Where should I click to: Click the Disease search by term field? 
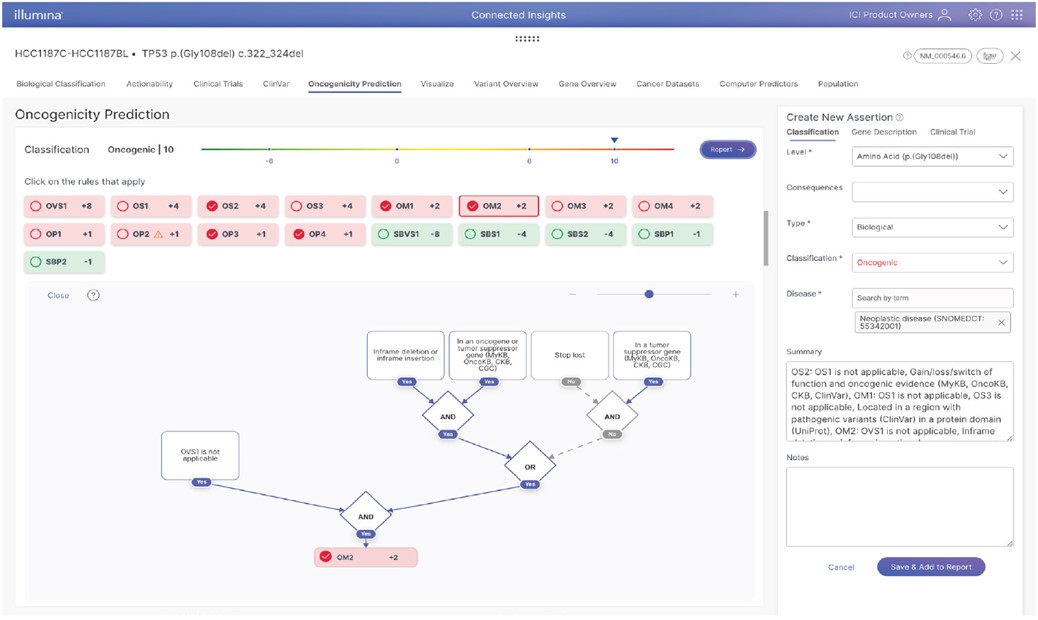[932, 298]
